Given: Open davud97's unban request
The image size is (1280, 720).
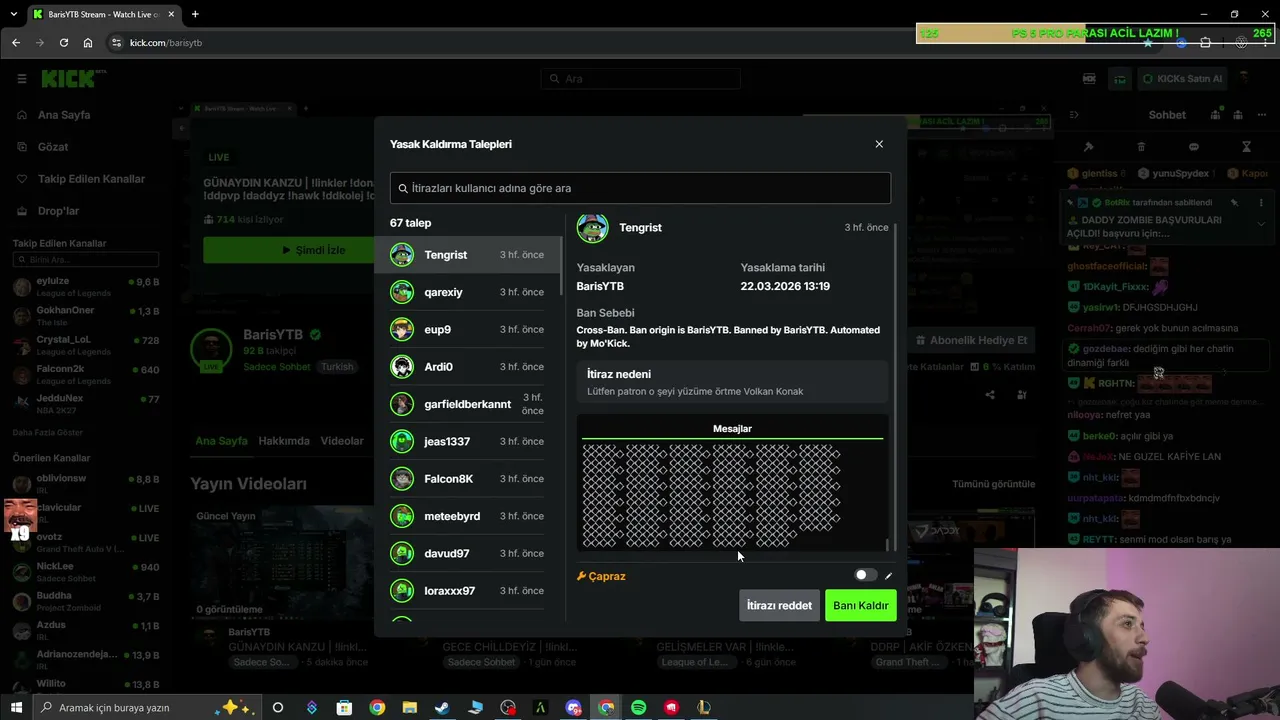Looking at the screenshot, I should click(x=468, y=553).
